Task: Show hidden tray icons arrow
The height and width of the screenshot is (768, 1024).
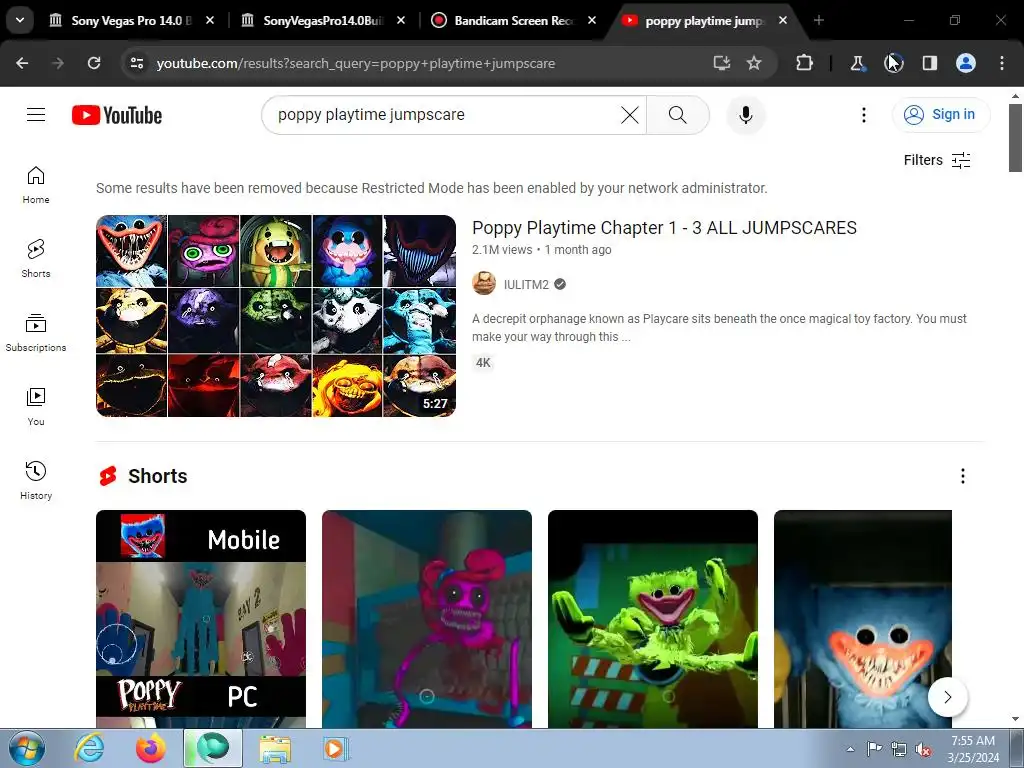Action: click(850, 749)
